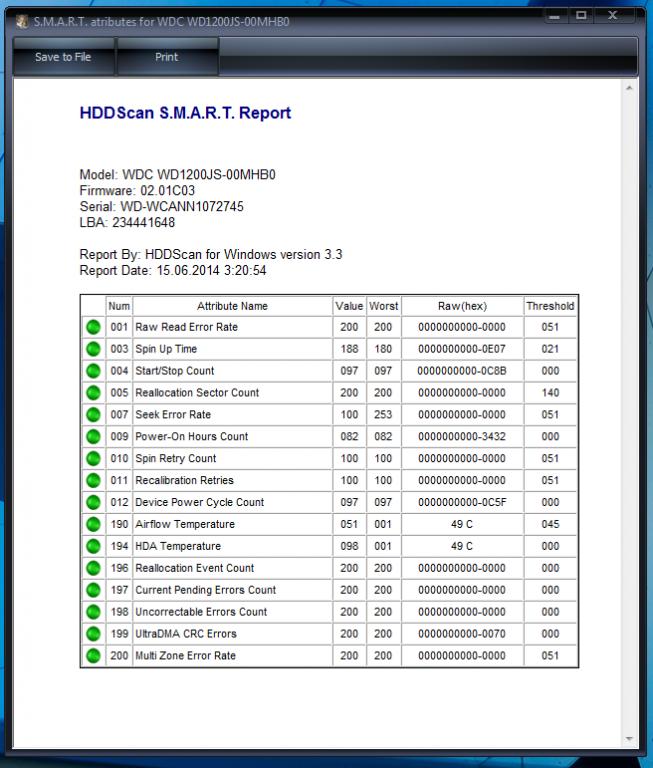653x768 pixels.
Task: Select green indicator beside Reallocation Sector Count
Action: [x=93, y=393]
